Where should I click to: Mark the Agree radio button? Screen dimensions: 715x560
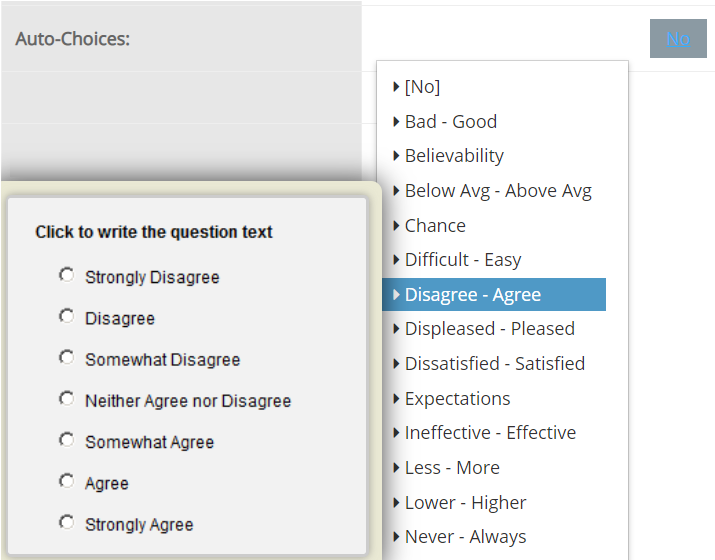click(x=67, y=482)
